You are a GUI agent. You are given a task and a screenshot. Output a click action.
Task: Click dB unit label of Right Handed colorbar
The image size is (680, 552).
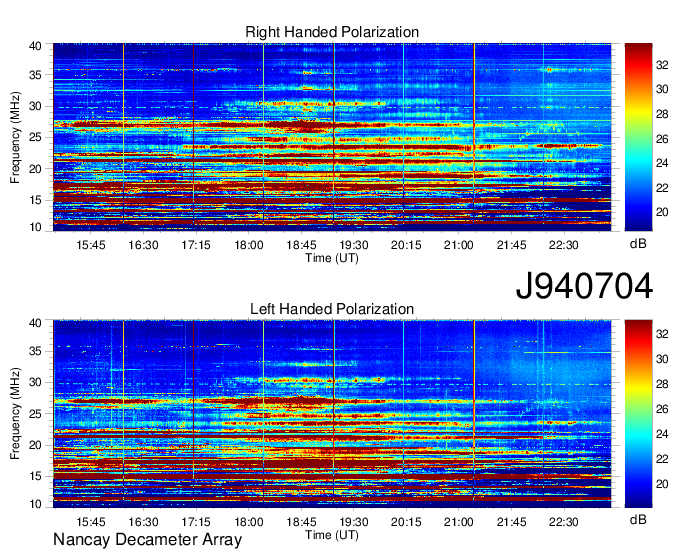tap(638, 244)
